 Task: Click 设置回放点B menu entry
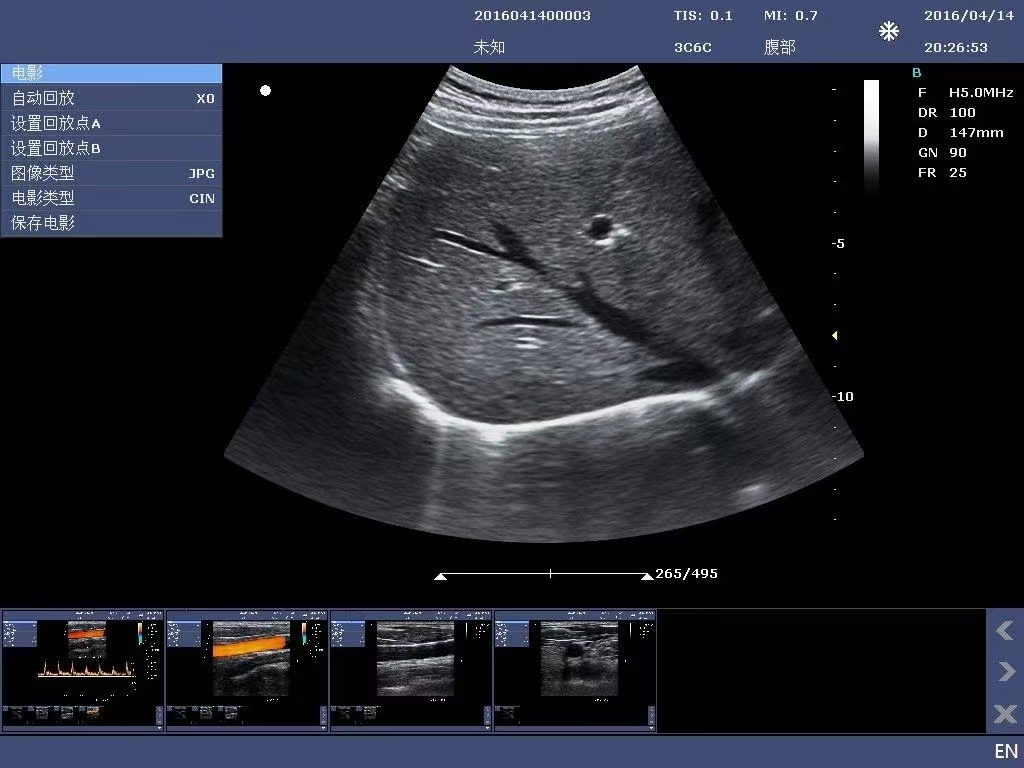(x=110, y=147)
